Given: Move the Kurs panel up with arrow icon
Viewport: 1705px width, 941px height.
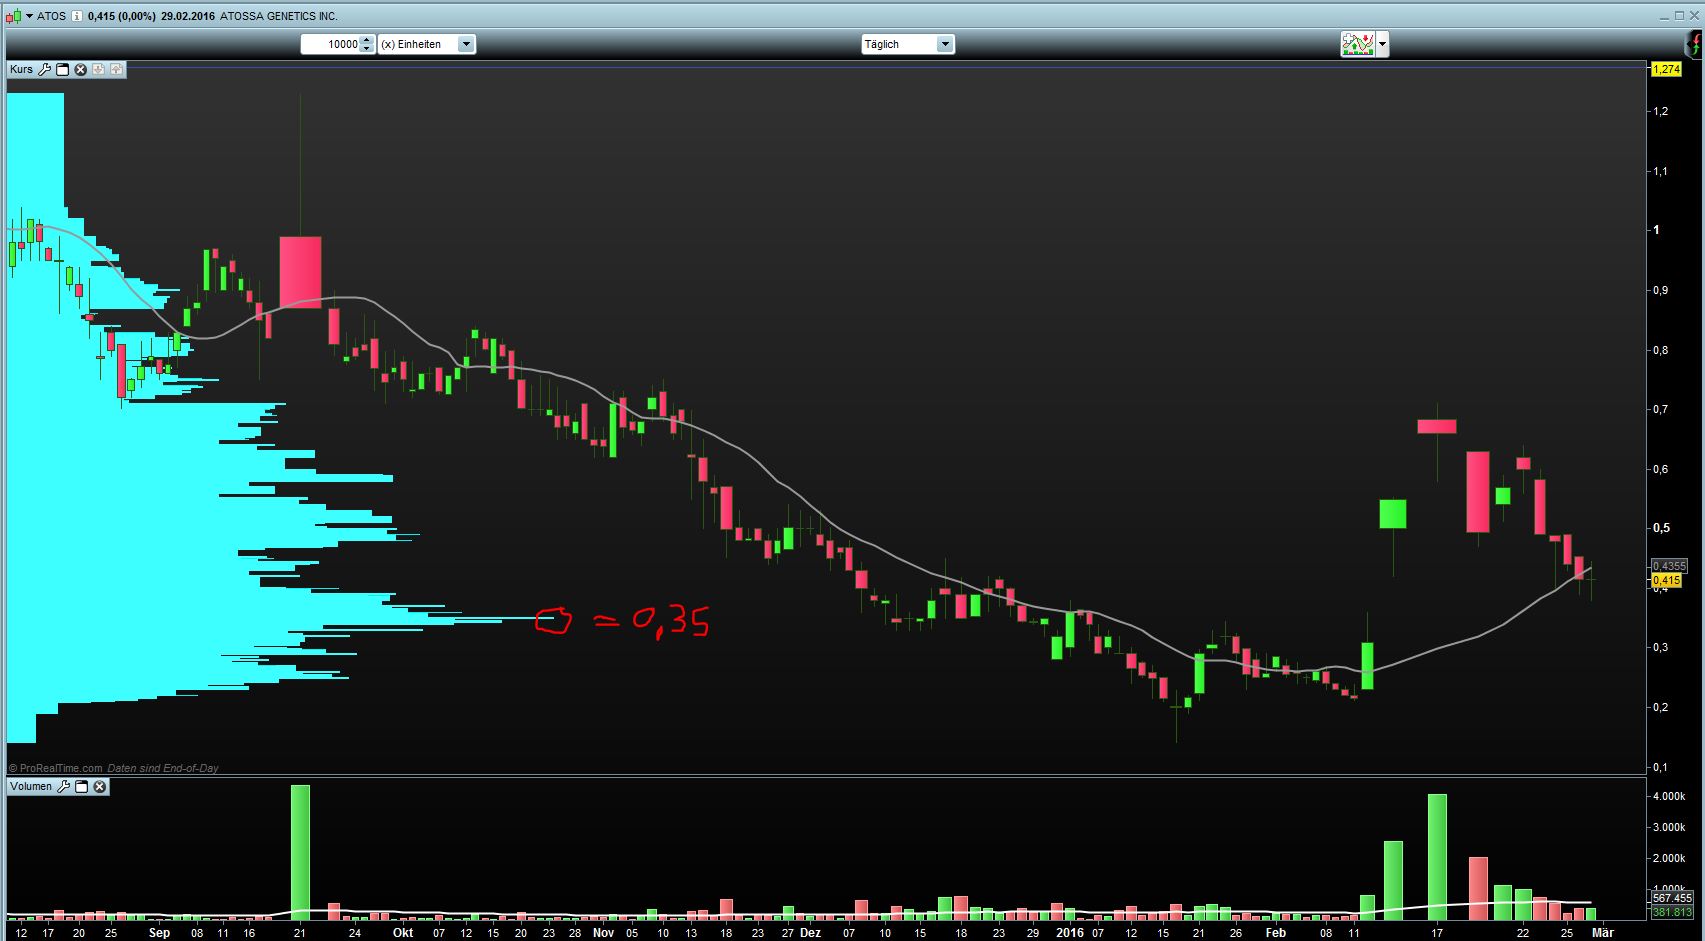Looking at the screenshot, I should click(117, 70).
